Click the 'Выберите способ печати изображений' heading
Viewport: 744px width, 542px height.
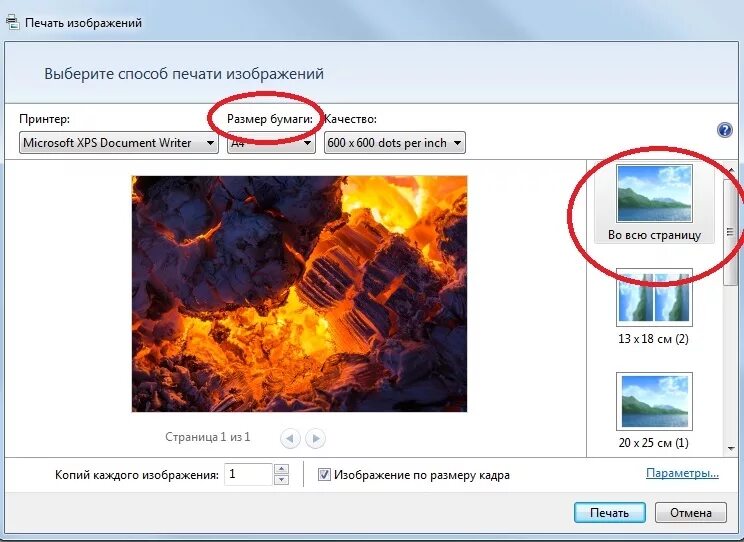pos(184,74)
